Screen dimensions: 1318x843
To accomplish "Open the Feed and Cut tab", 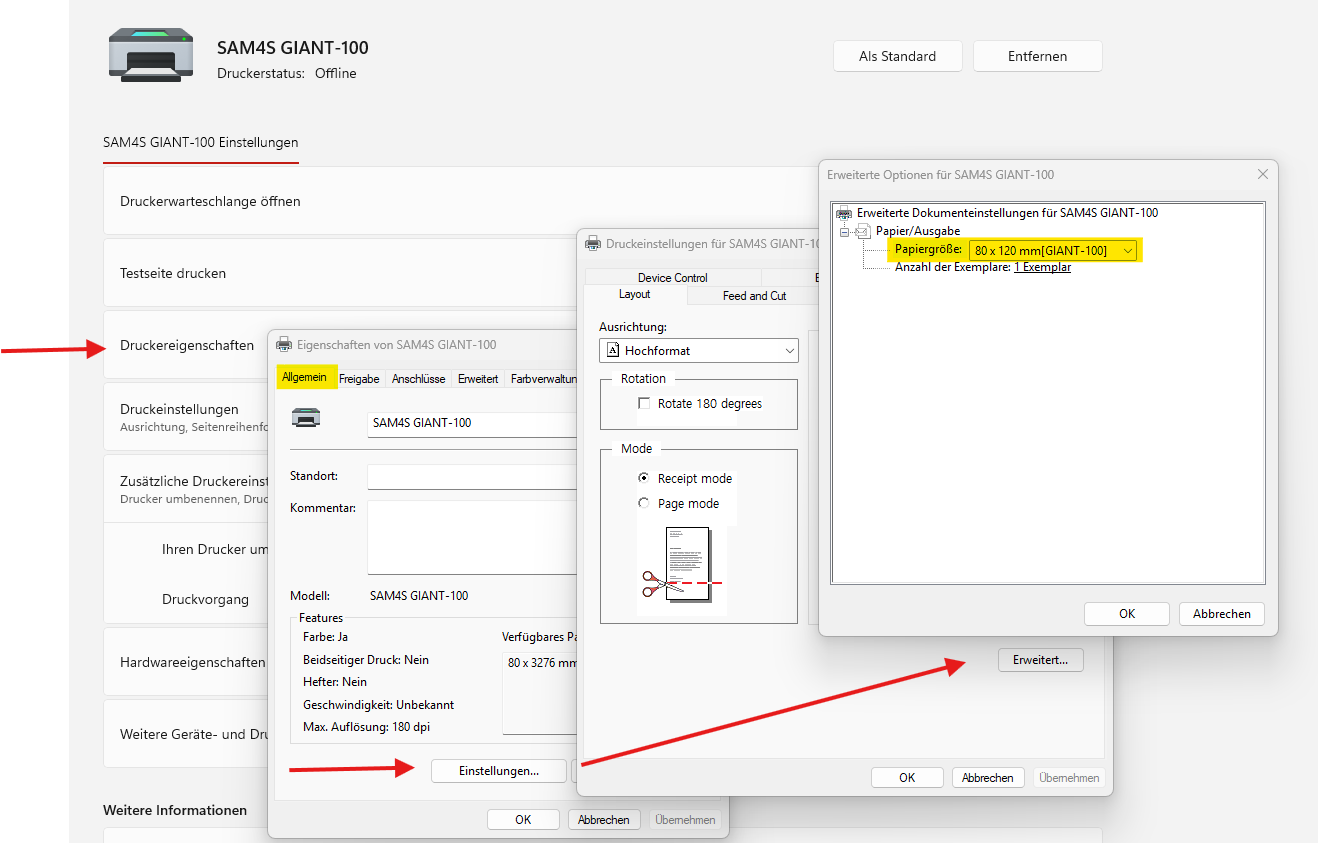I will [x=755, y=296].
